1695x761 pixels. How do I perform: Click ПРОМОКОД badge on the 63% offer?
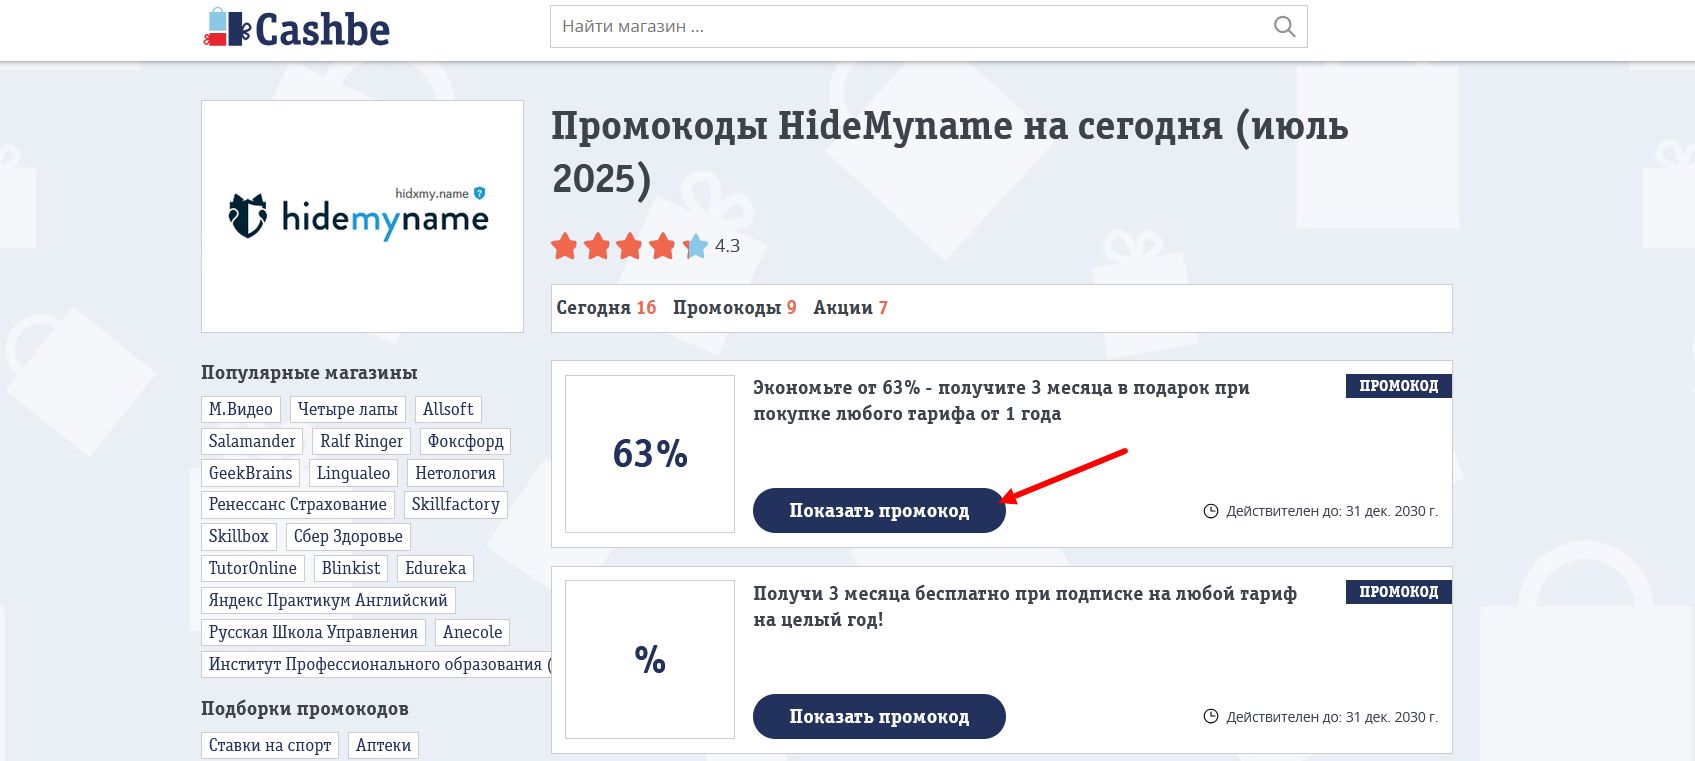tap(1398, 386)
